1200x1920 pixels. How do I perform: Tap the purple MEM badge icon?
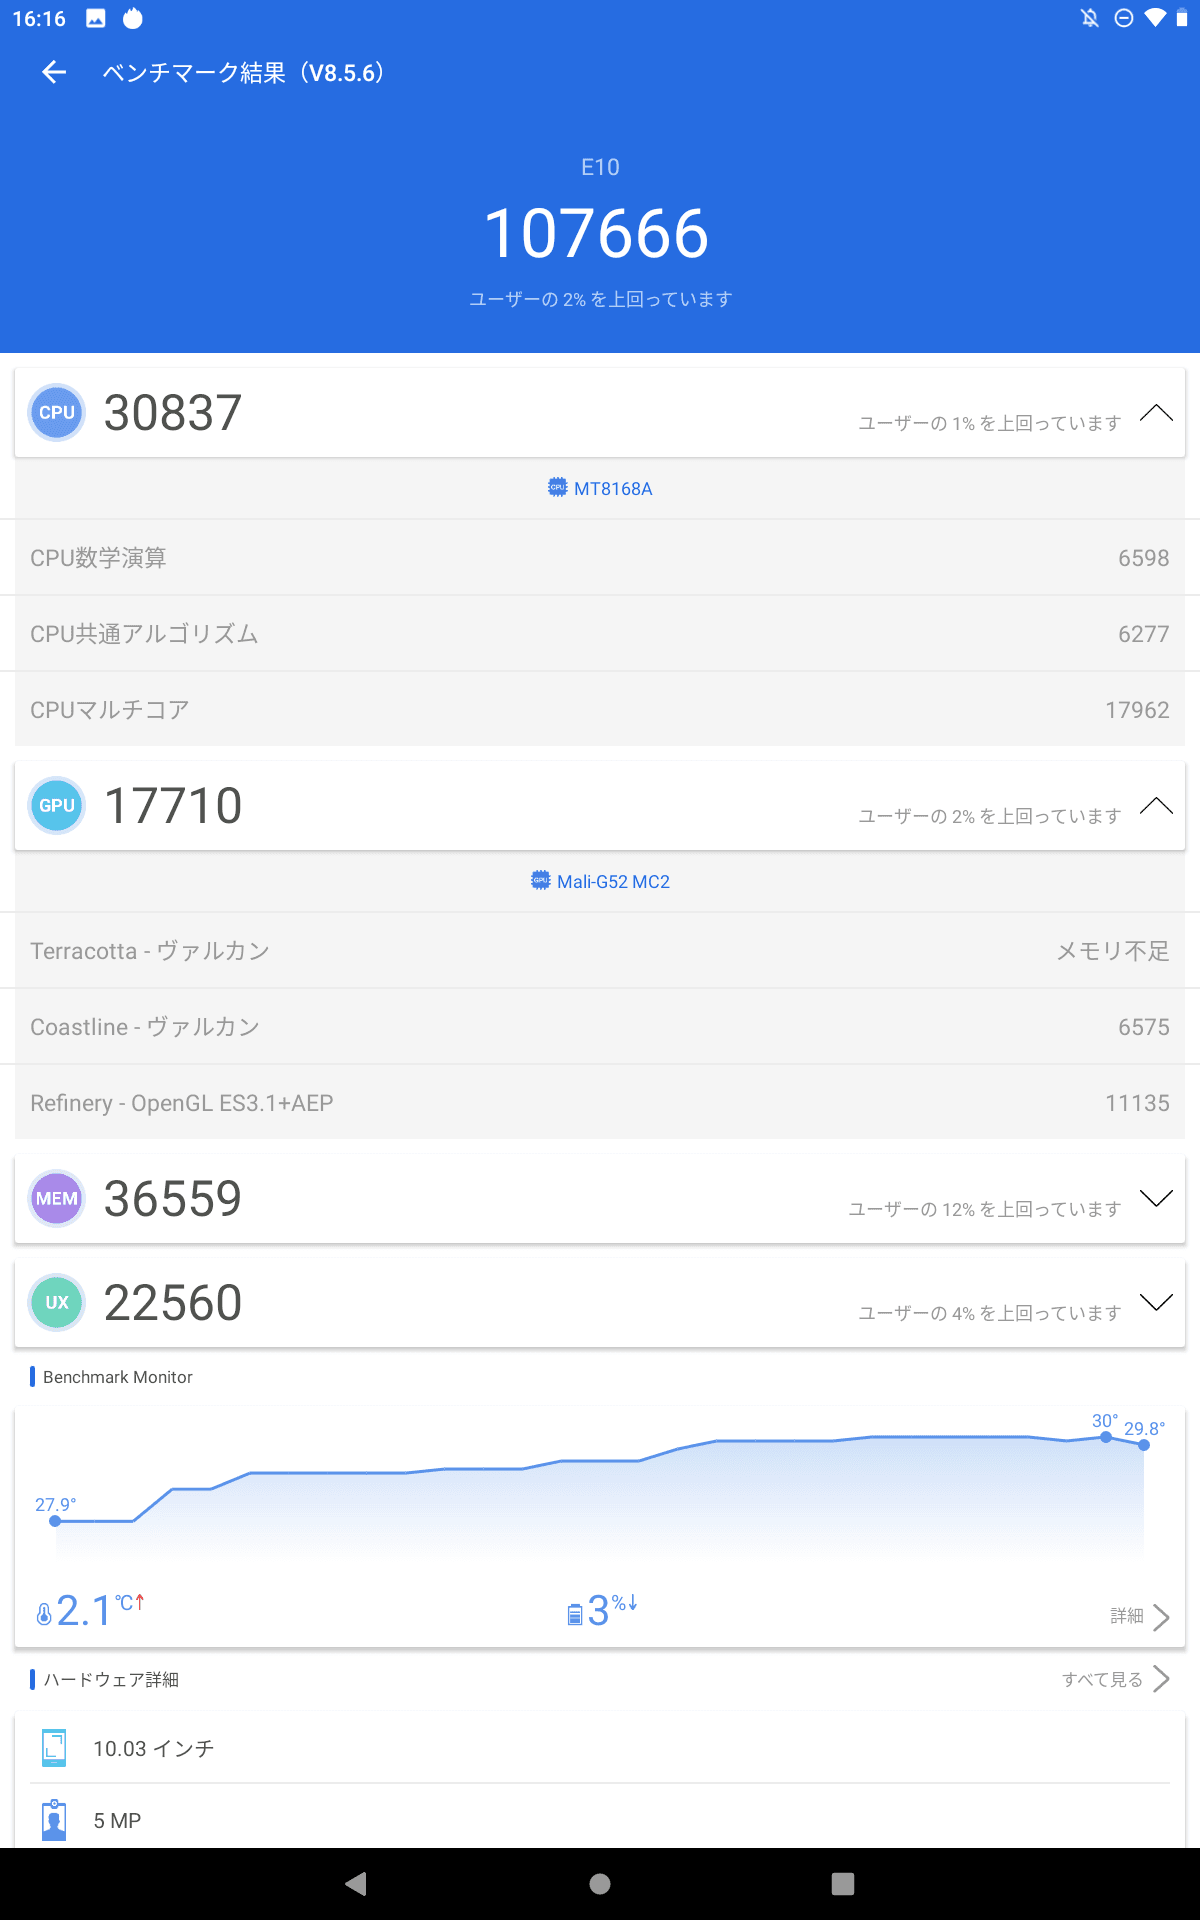tap(57, 1199)
